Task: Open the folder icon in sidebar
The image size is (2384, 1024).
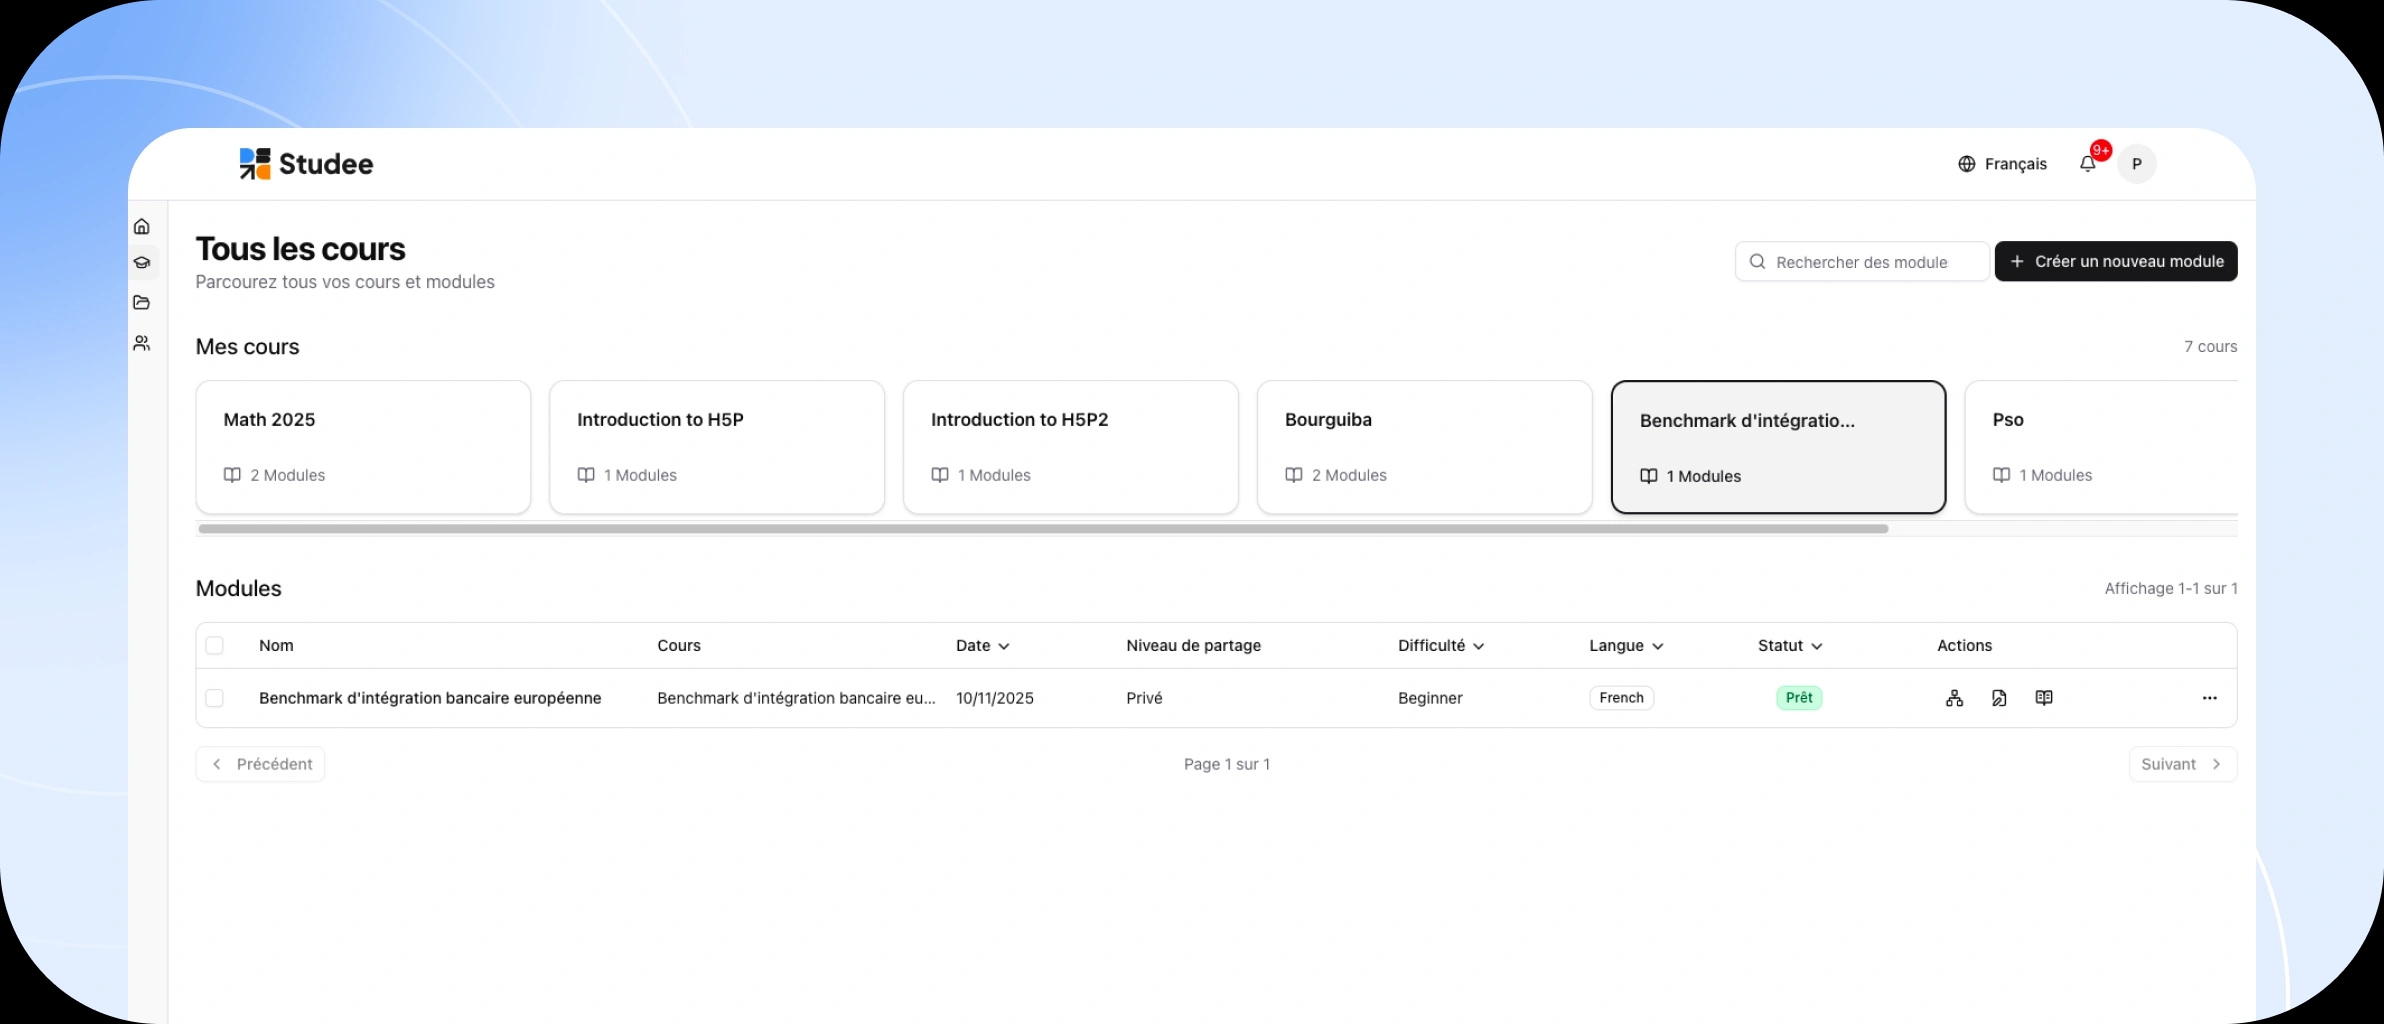Action: 142,303
